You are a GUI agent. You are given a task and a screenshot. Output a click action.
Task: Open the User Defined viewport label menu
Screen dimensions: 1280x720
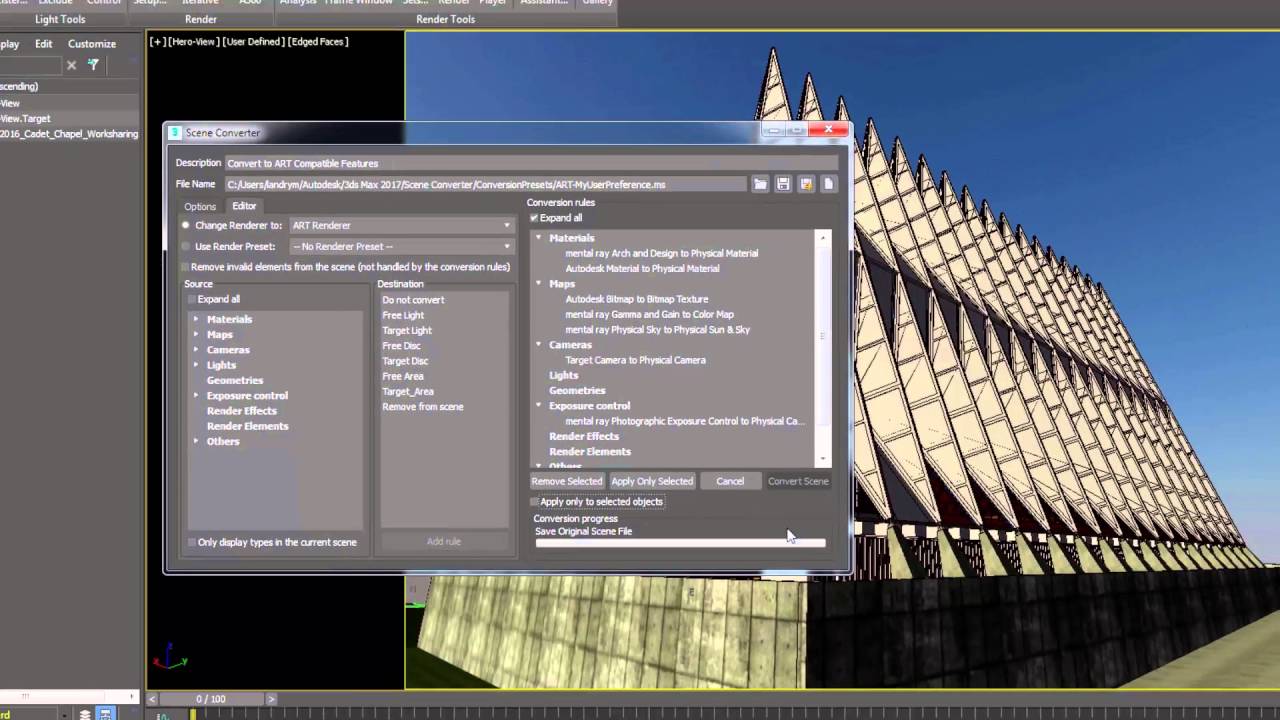254,42
